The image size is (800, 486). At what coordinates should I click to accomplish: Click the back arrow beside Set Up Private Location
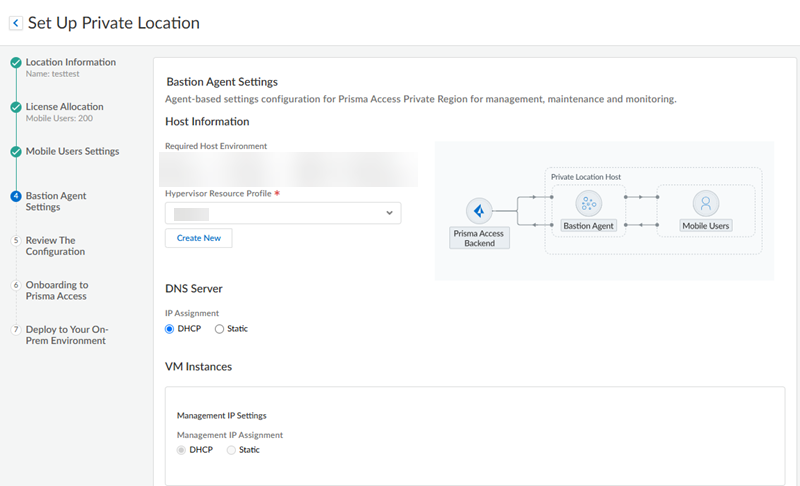click(x=16, y=23)
